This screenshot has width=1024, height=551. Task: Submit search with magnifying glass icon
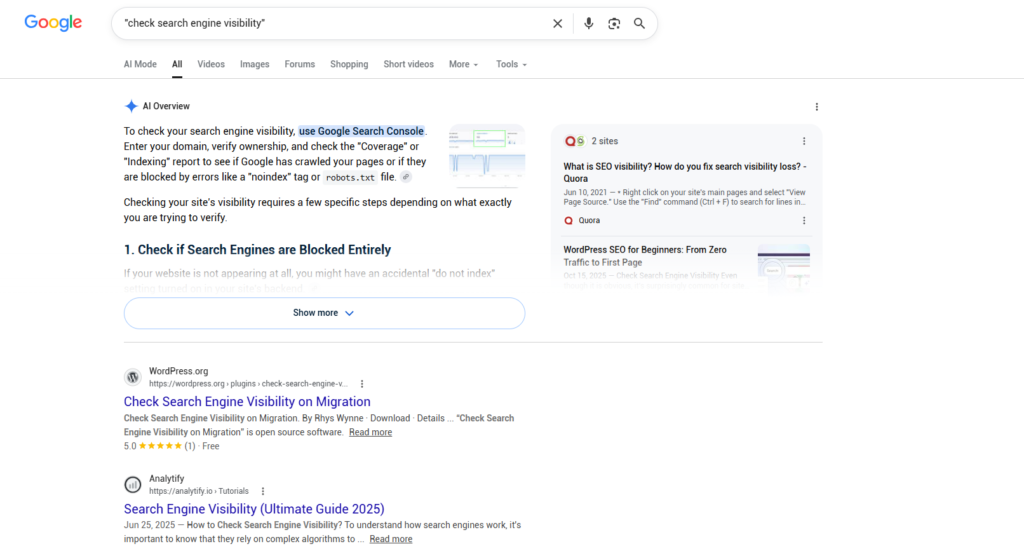pyautogui.click(x=639, y=24)
